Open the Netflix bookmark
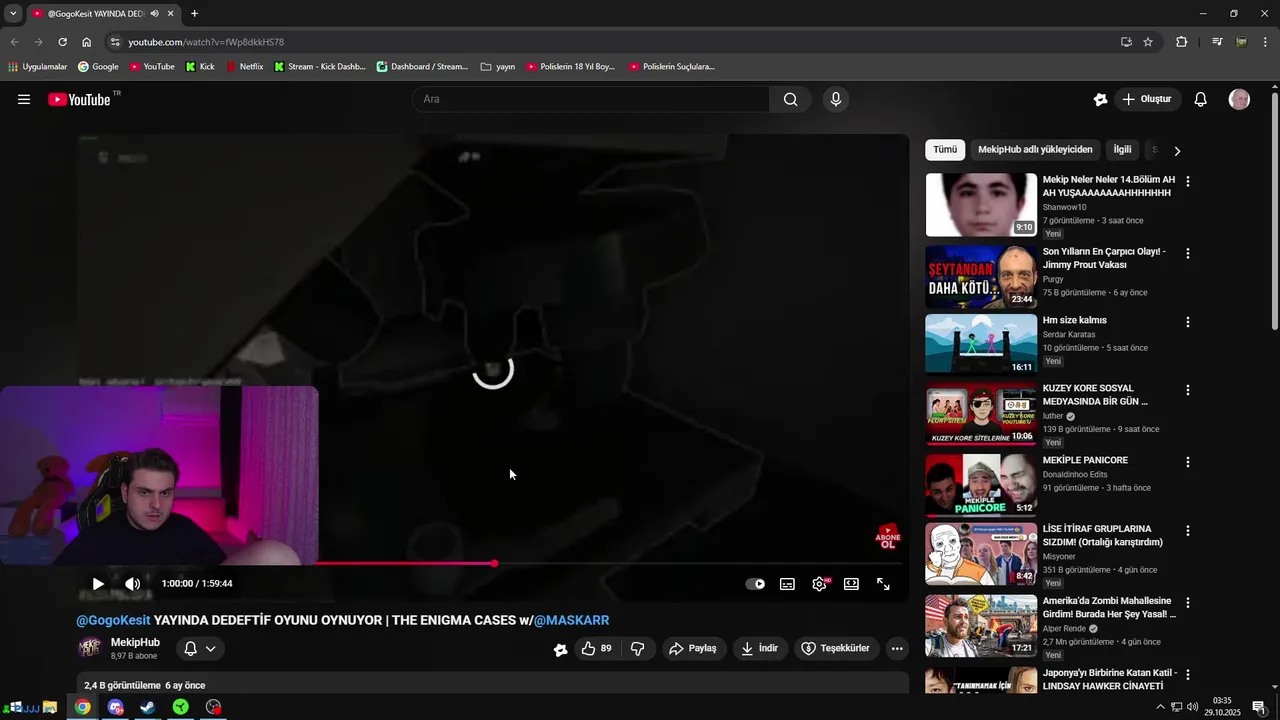Viewport: 1280px width, 720px height. pyautogui.click(x=244, y=67)
